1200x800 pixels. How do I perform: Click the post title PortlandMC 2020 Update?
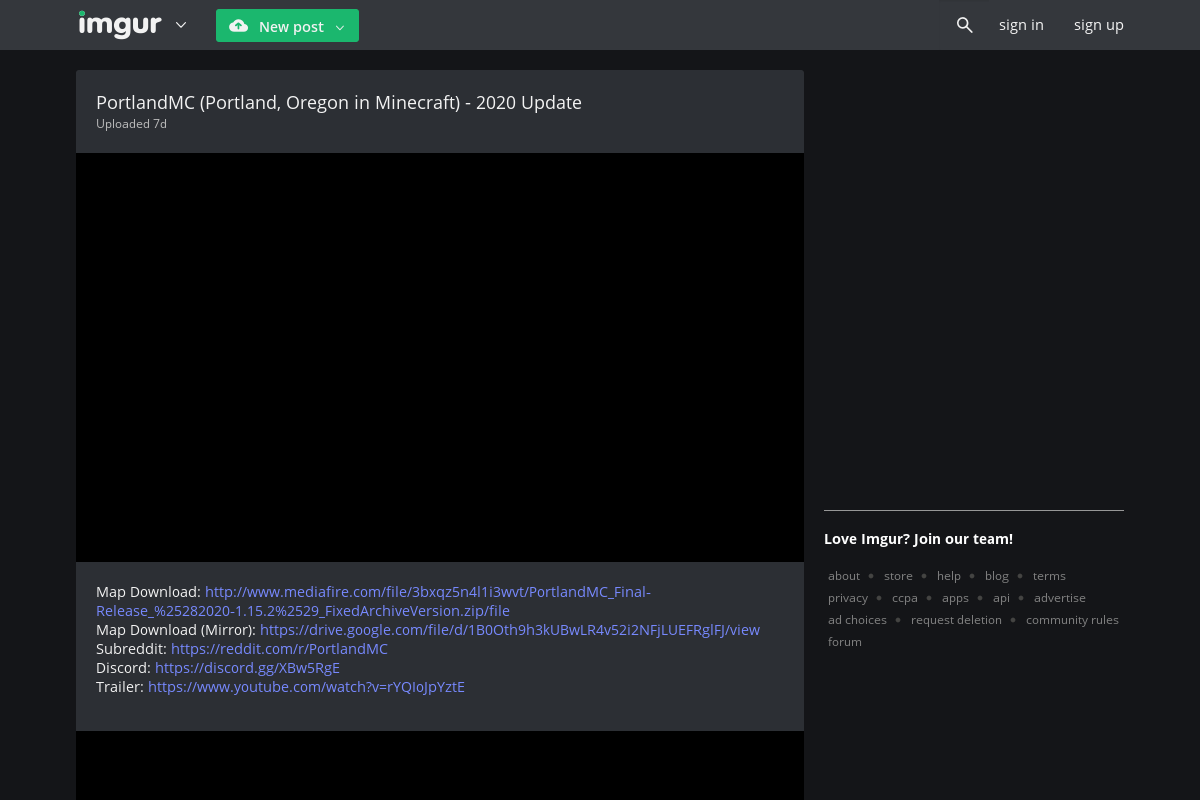click(339, 102)
